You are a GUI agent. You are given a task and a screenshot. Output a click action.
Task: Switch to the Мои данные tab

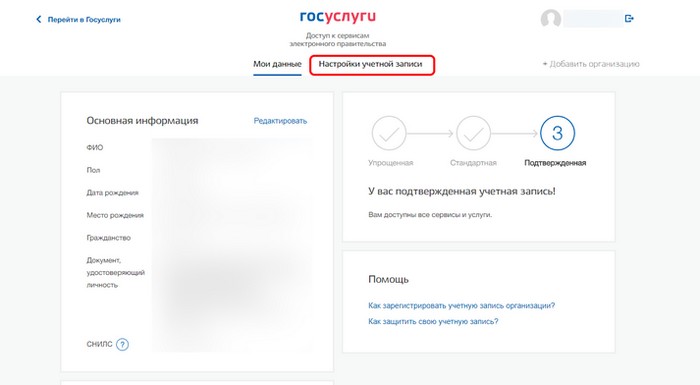pyautogui.click(x=277, y=64)
